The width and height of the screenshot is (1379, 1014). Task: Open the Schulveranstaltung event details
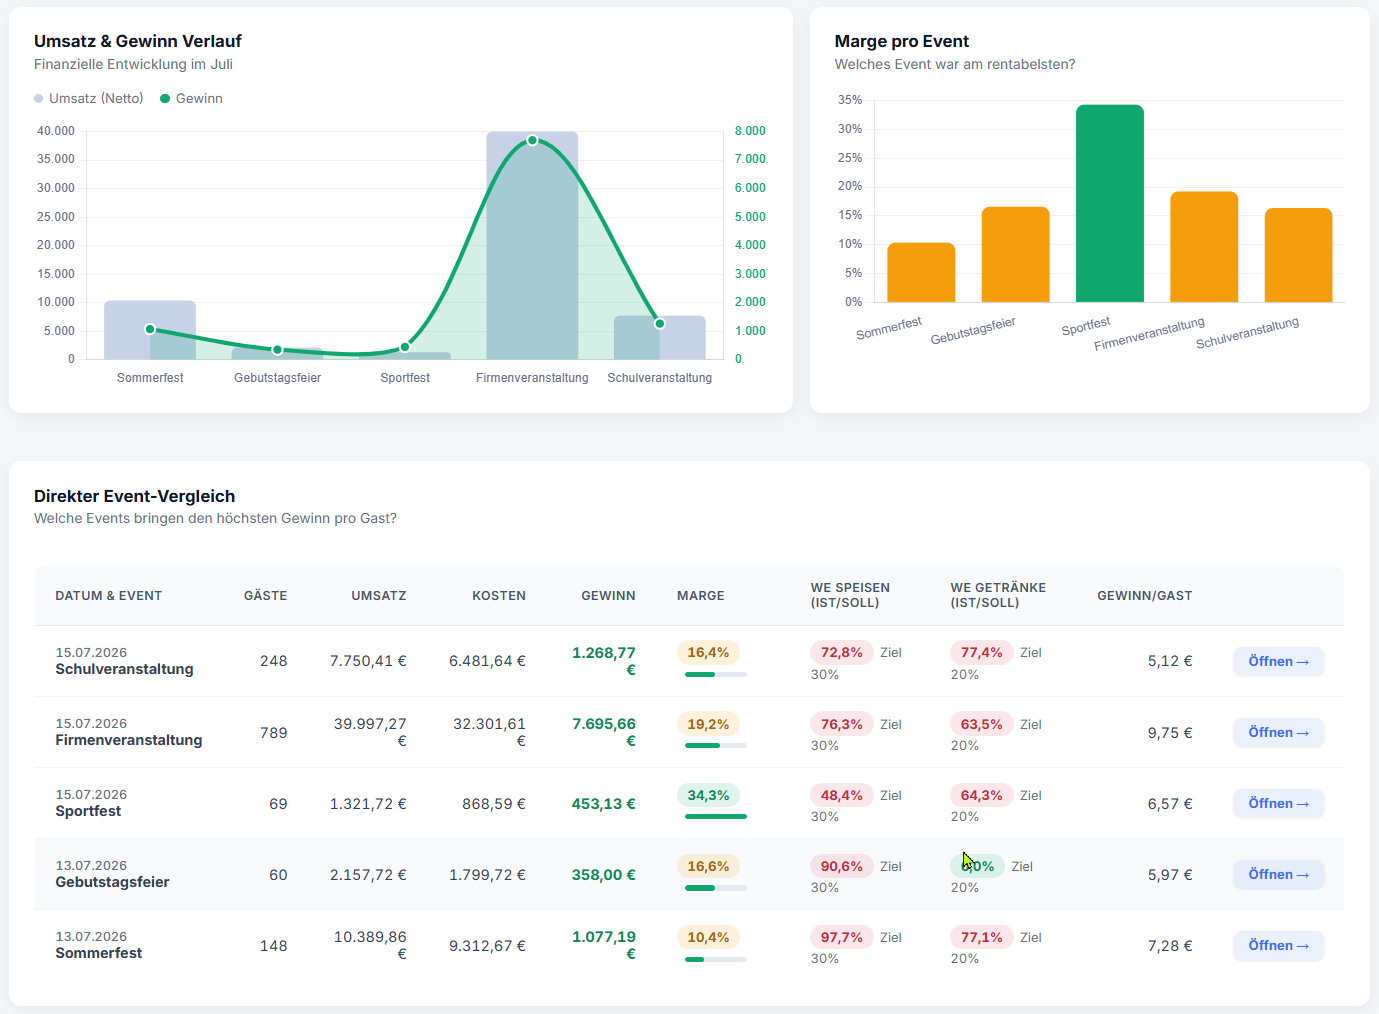click(1278, 661)
